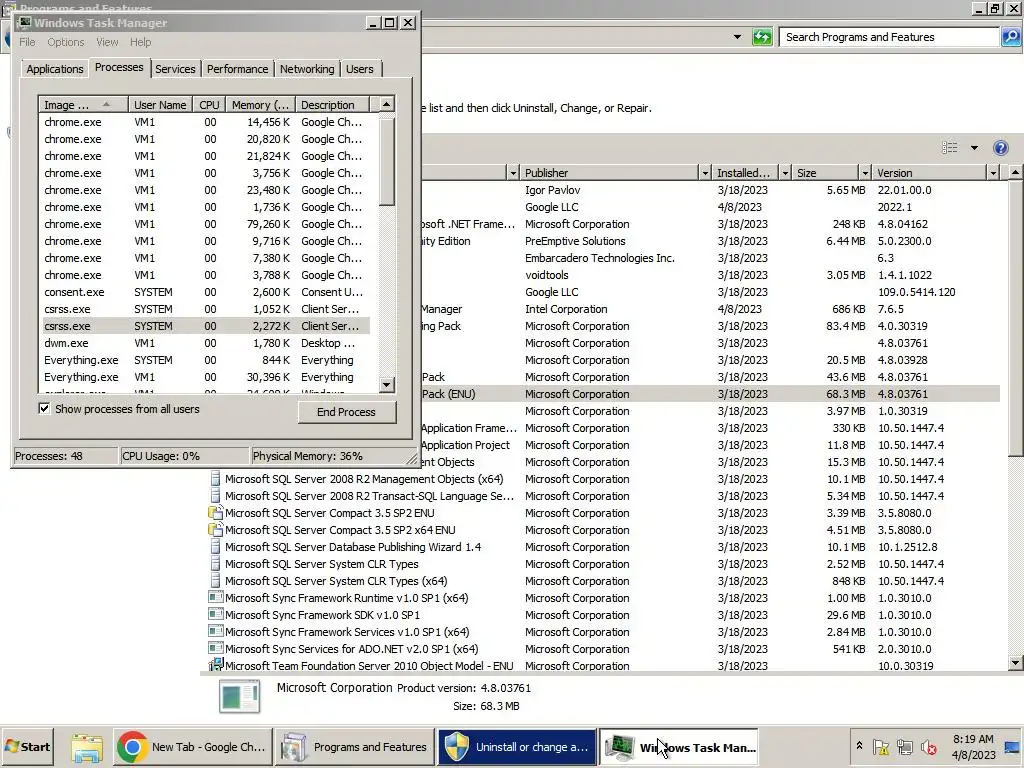Screen dimensions: 1024x768
Task: Switch to New Tab Google Chrome taskbar button
Action: point(192,747)
